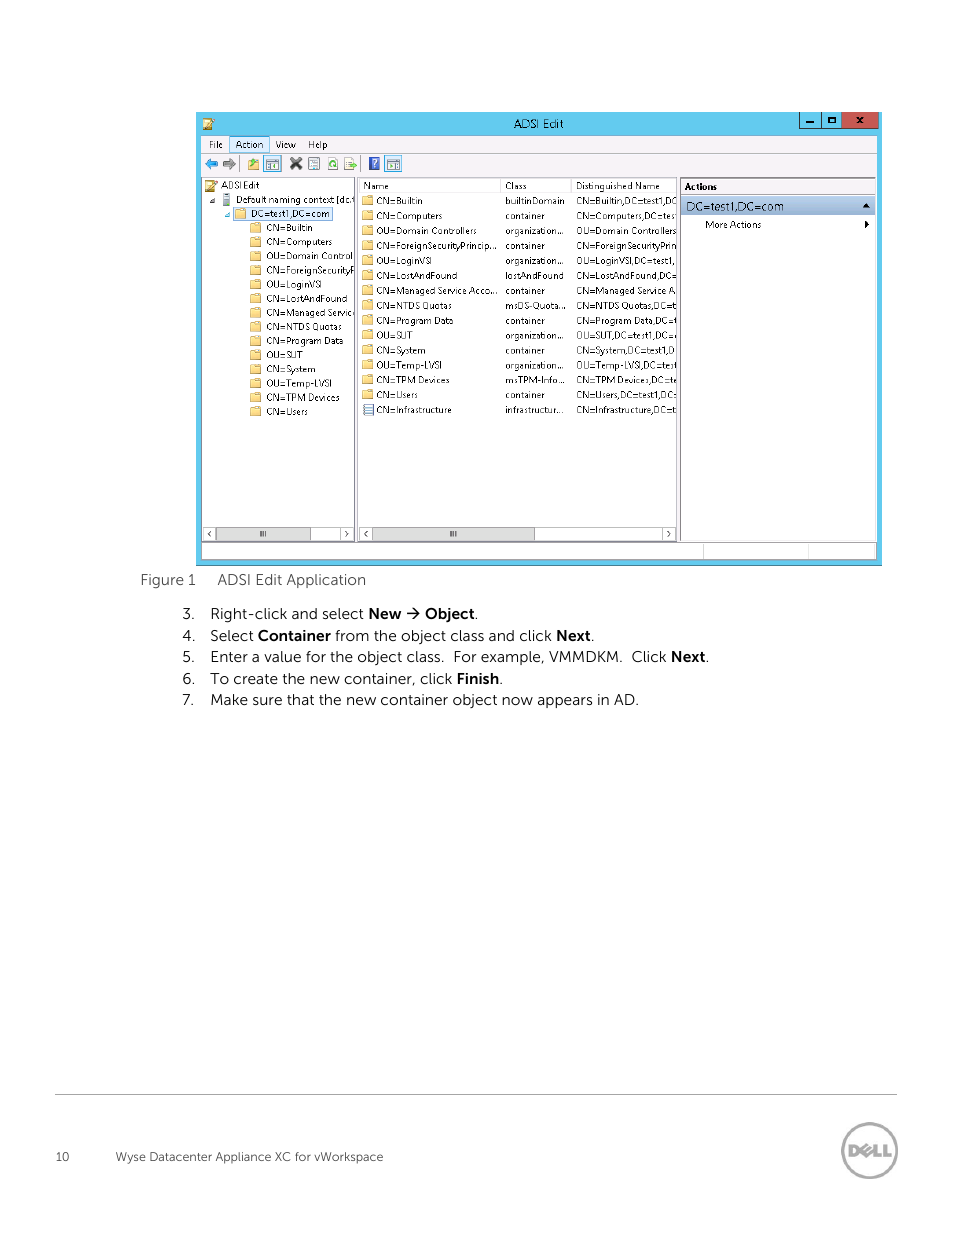Click folder icon of CN=Users in tree

click(256, 411)
